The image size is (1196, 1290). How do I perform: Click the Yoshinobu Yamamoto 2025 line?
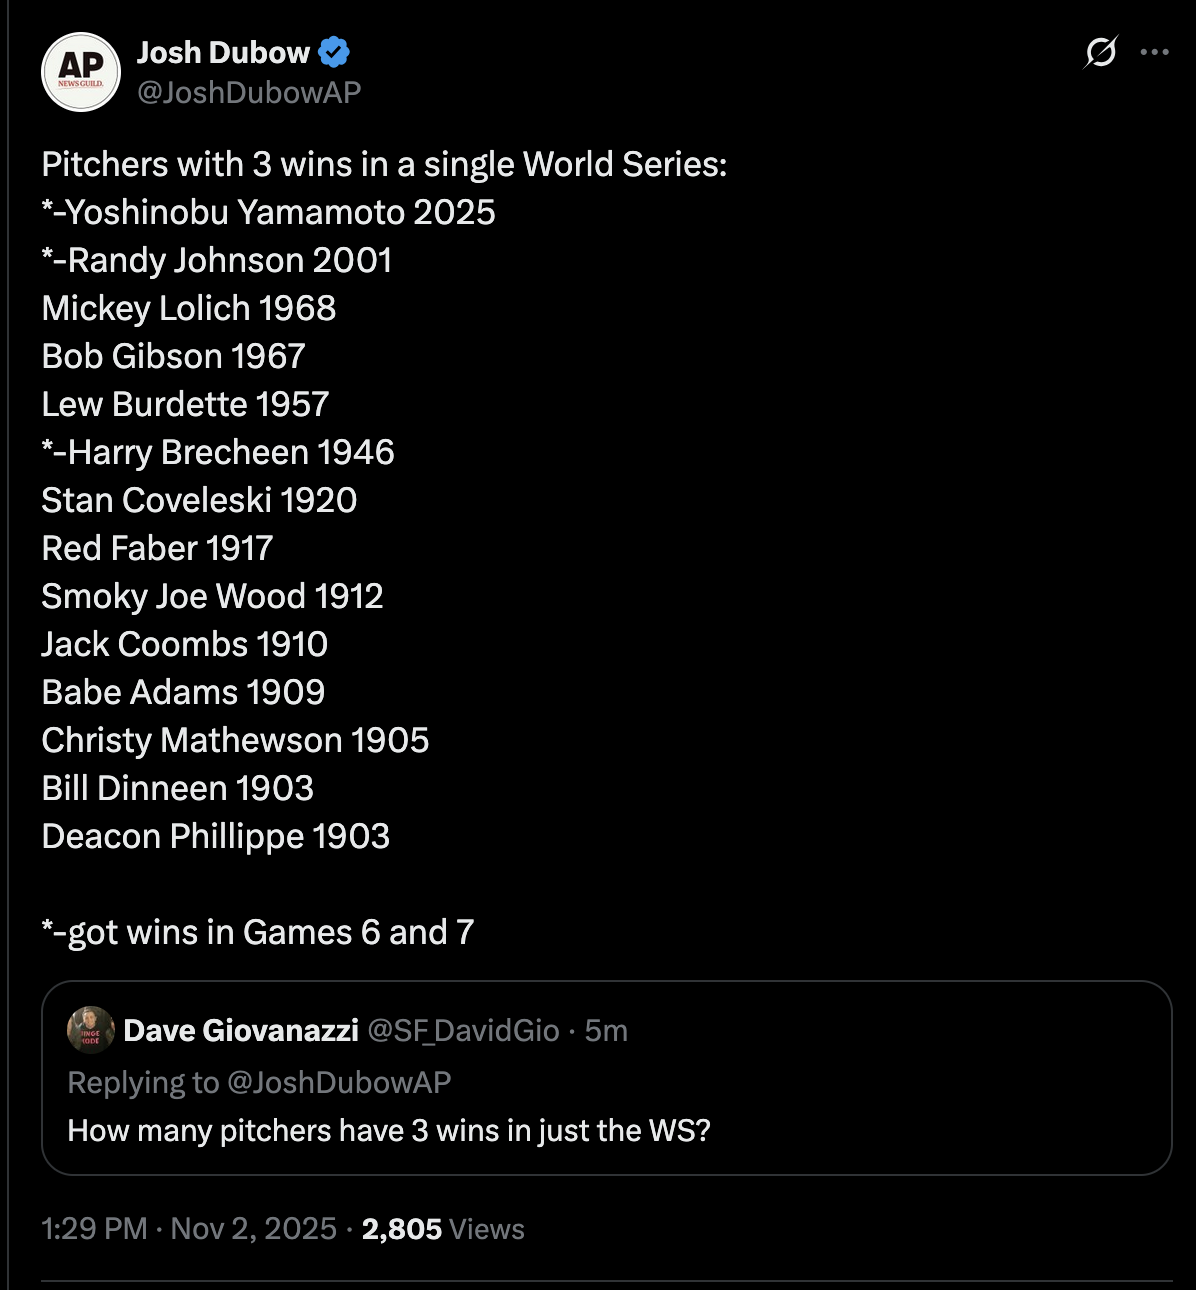(x=269, y=212)
